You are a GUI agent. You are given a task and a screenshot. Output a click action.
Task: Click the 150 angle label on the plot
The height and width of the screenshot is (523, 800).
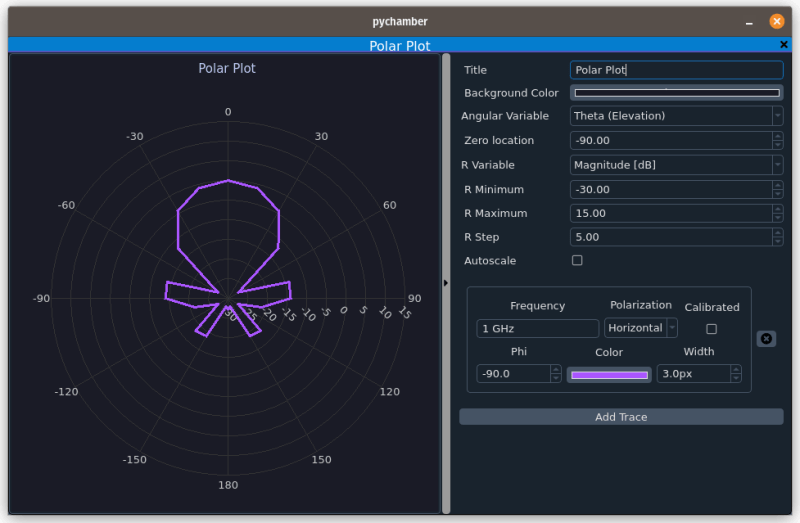coord(321,460)
